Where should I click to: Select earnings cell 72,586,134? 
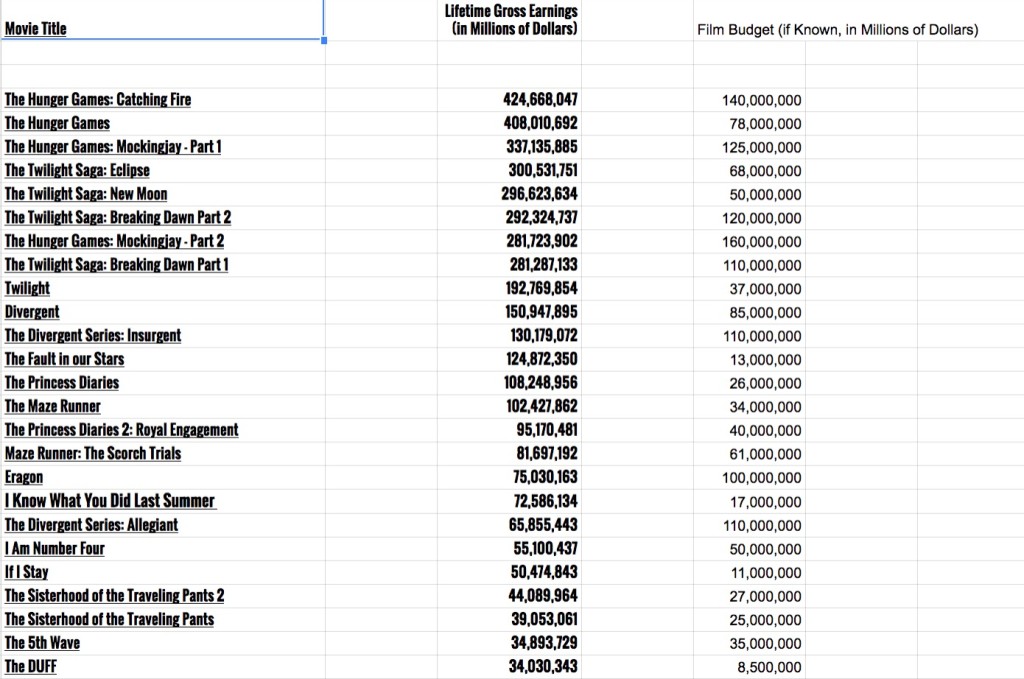(x=509, y=500)
